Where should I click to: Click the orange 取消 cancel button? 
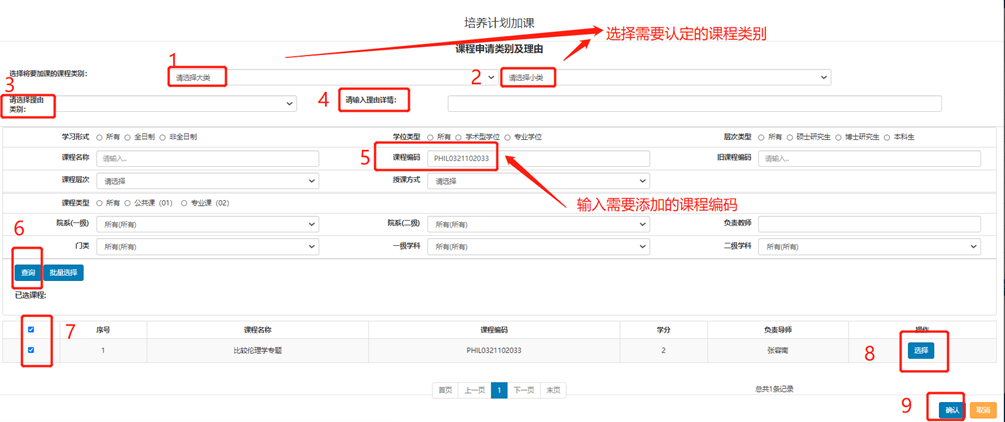[983, 410]
